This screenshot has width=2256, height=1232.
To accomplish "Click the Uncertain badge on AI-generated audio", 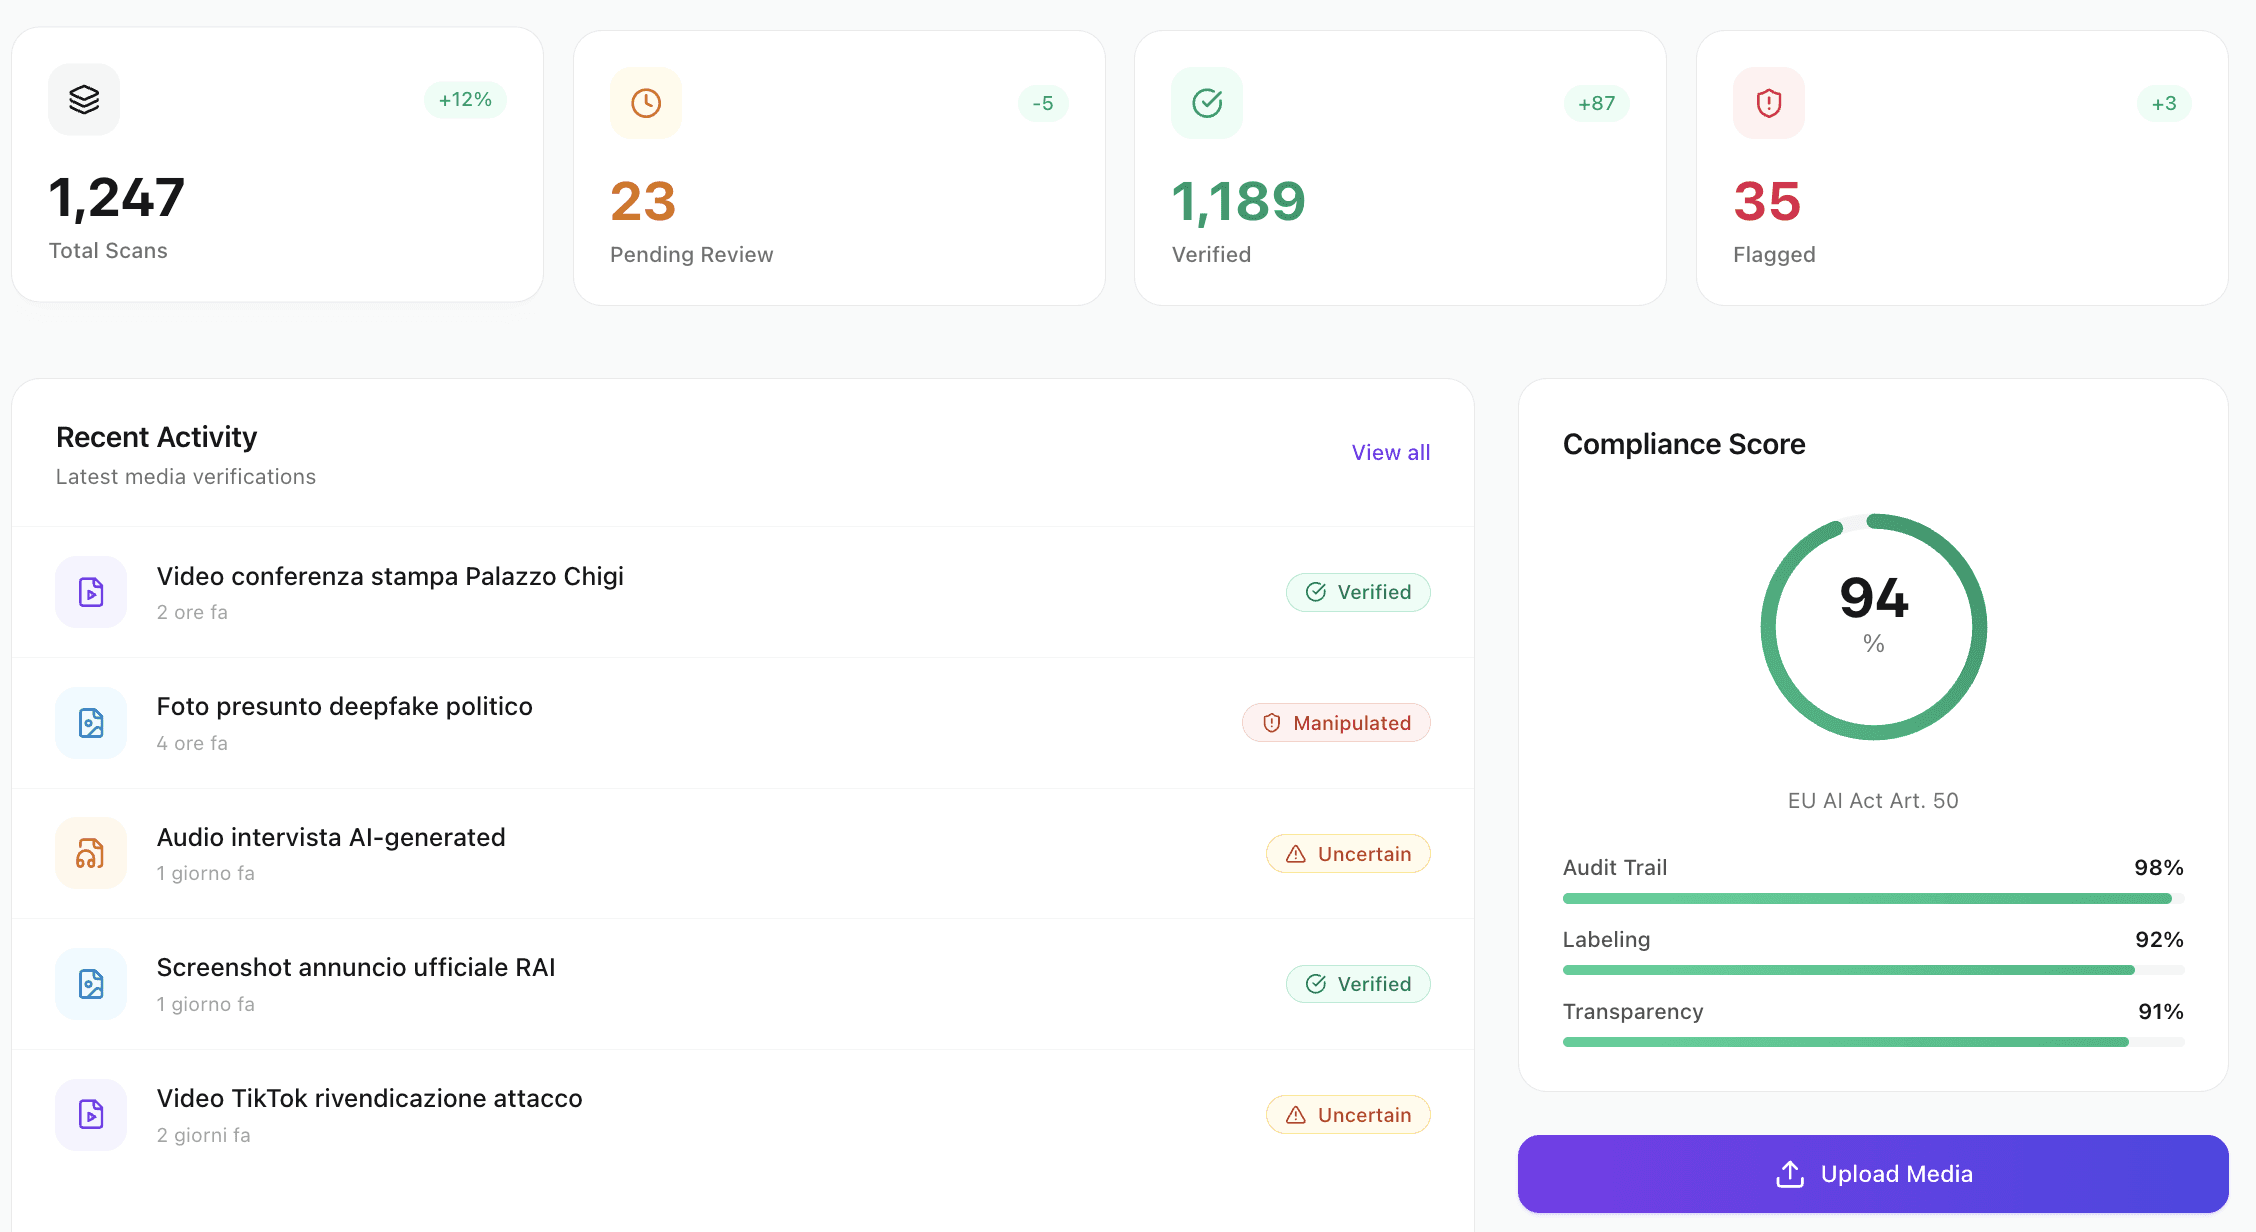I will coord(1348,853).
